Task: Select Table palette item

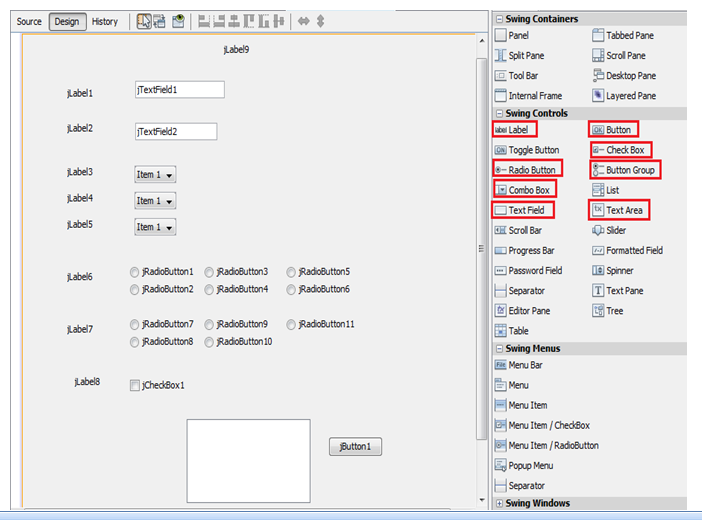Action: [512, 331]
